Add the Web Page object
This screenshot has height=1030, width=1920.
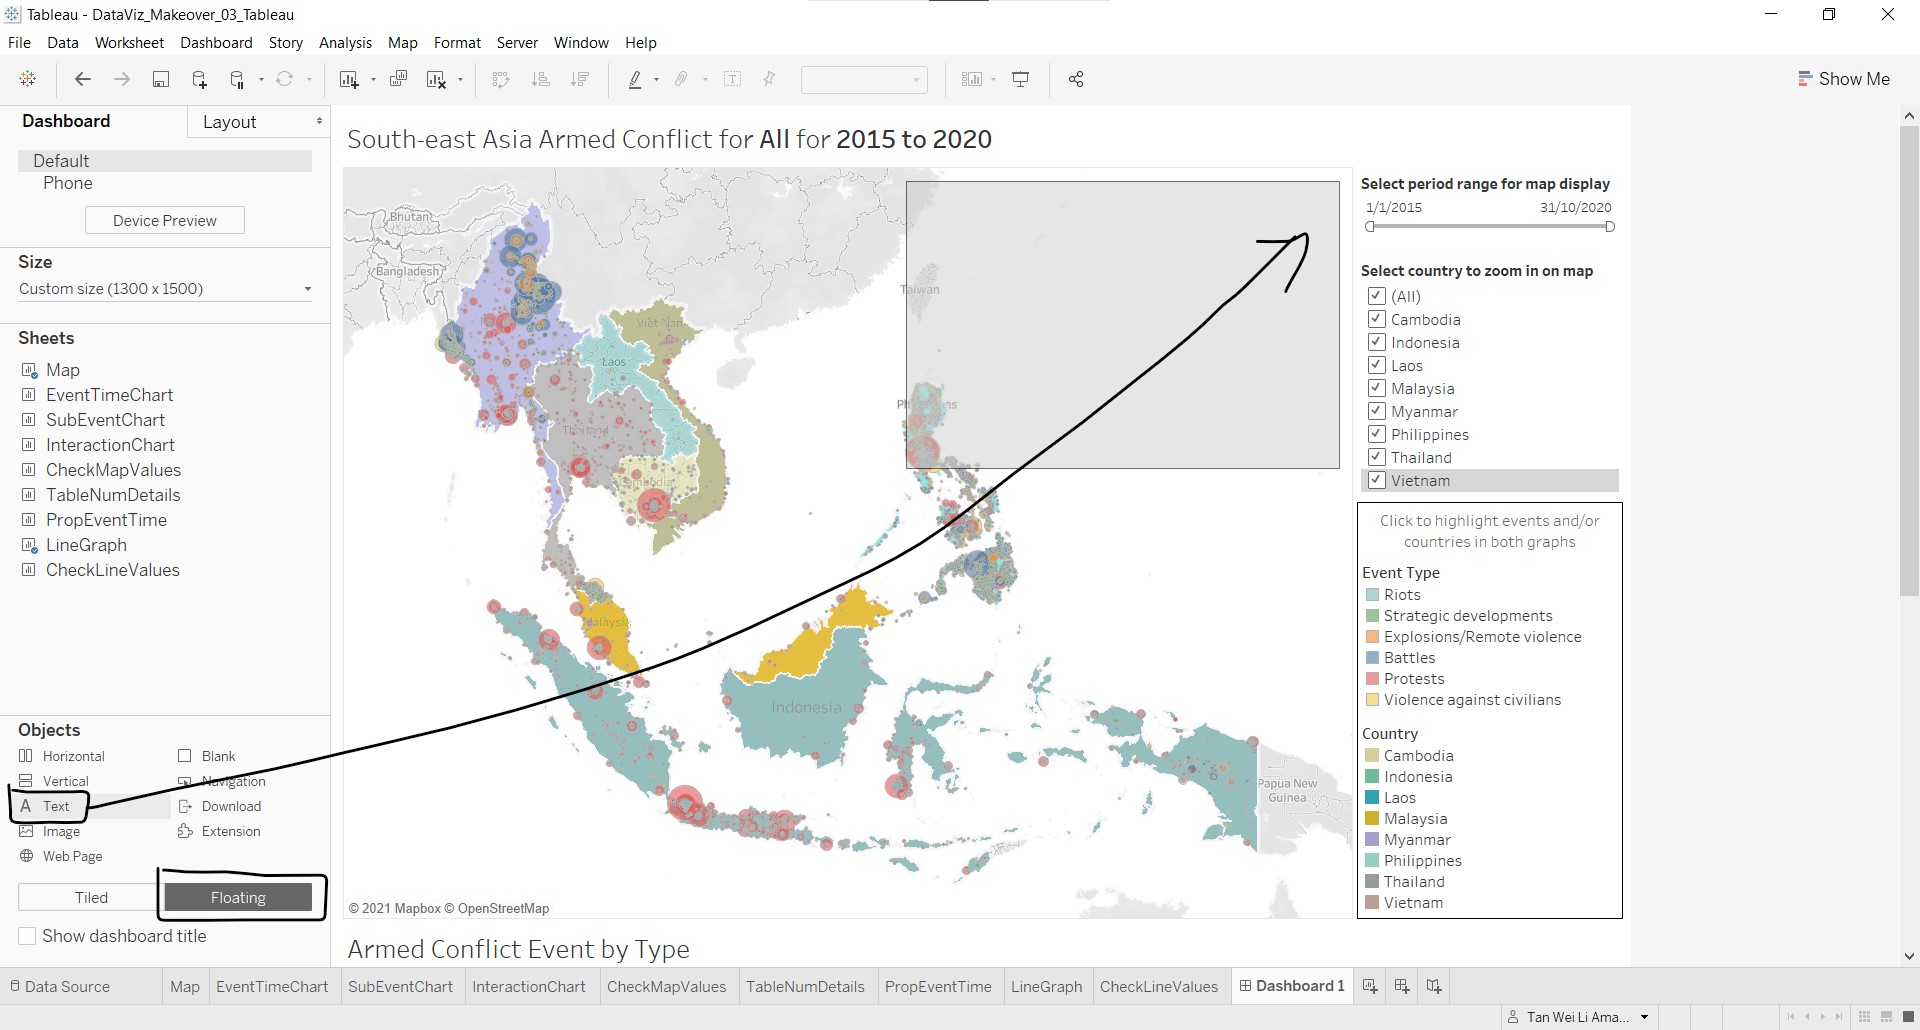pyautogui.click(x=72, y=856)
